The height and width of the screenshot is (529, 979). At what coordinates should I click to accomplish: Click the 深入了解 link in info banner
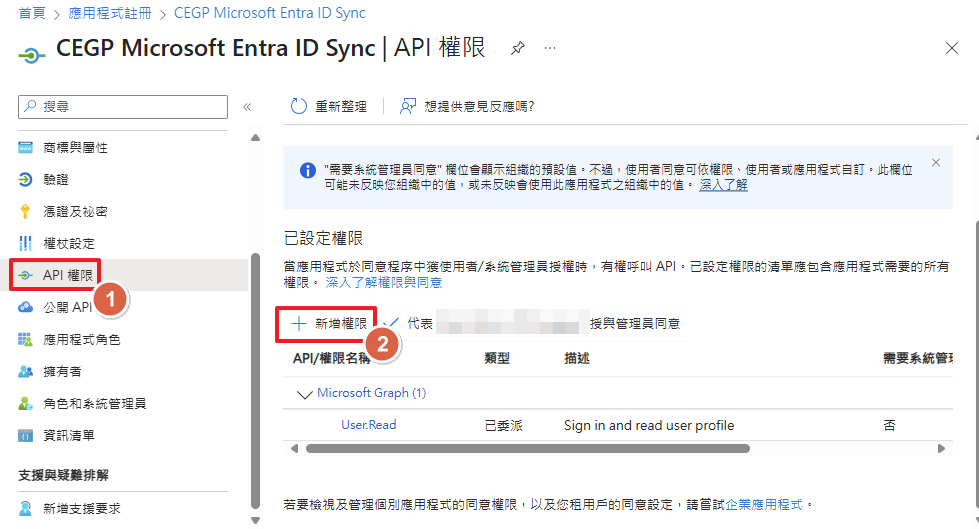(x=723, y=185)
